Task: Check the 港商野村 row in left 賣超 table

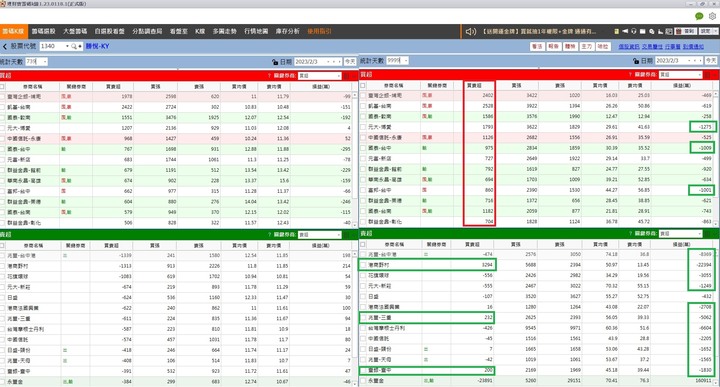Action: [x=2, y=266]
